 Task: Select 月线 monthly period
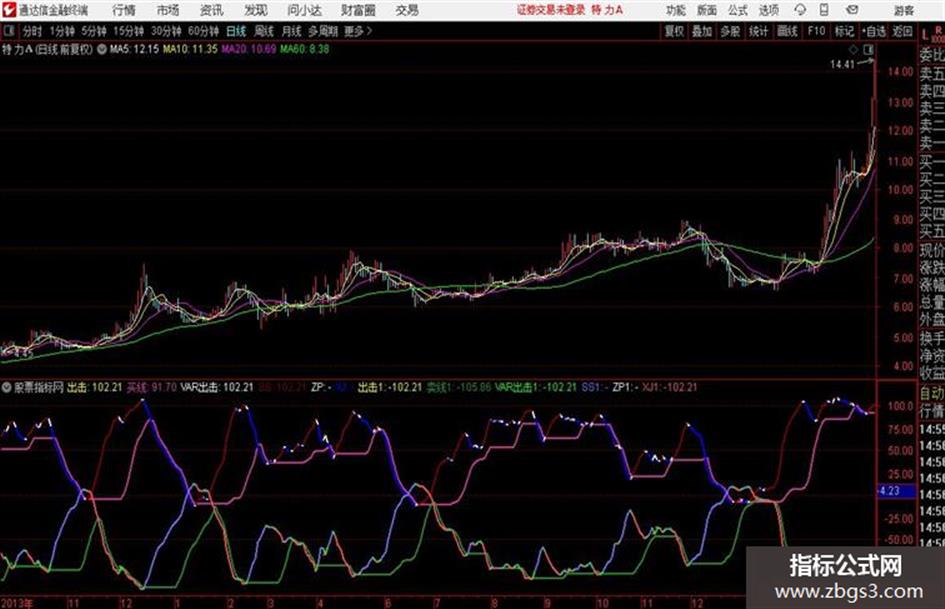tap(292, 31)
